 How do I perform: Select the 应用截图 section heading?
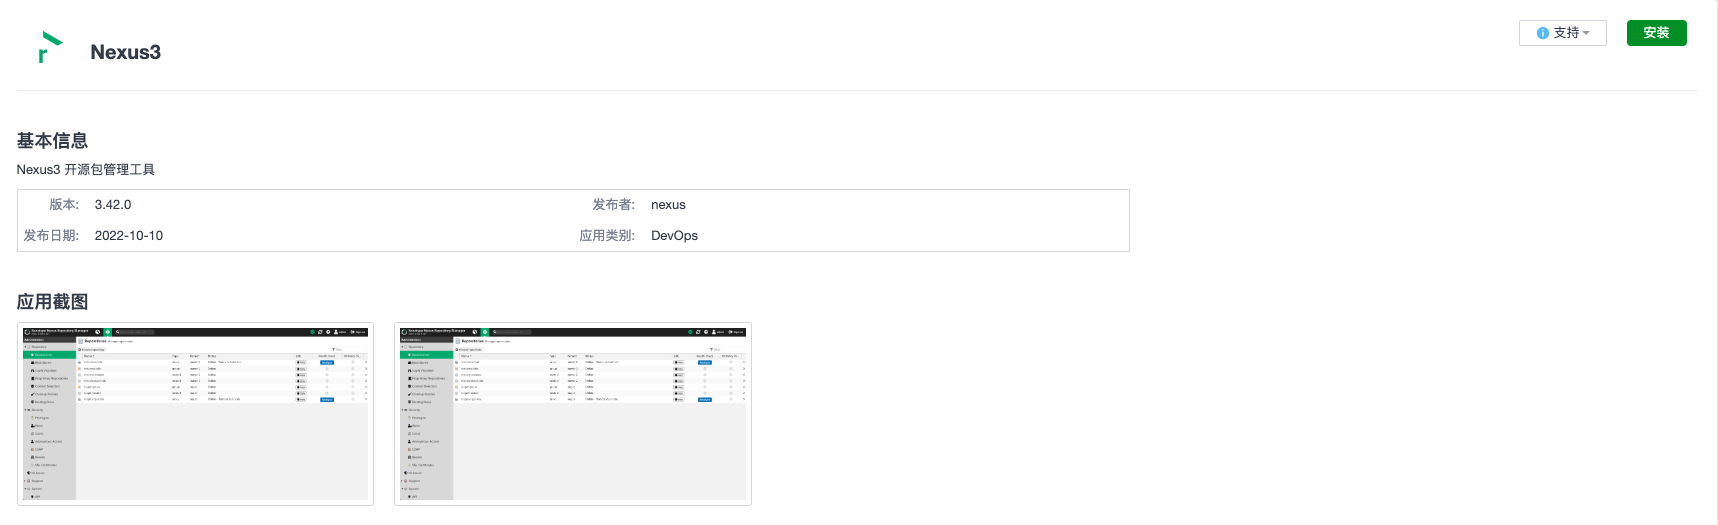(x=52, y=302)
